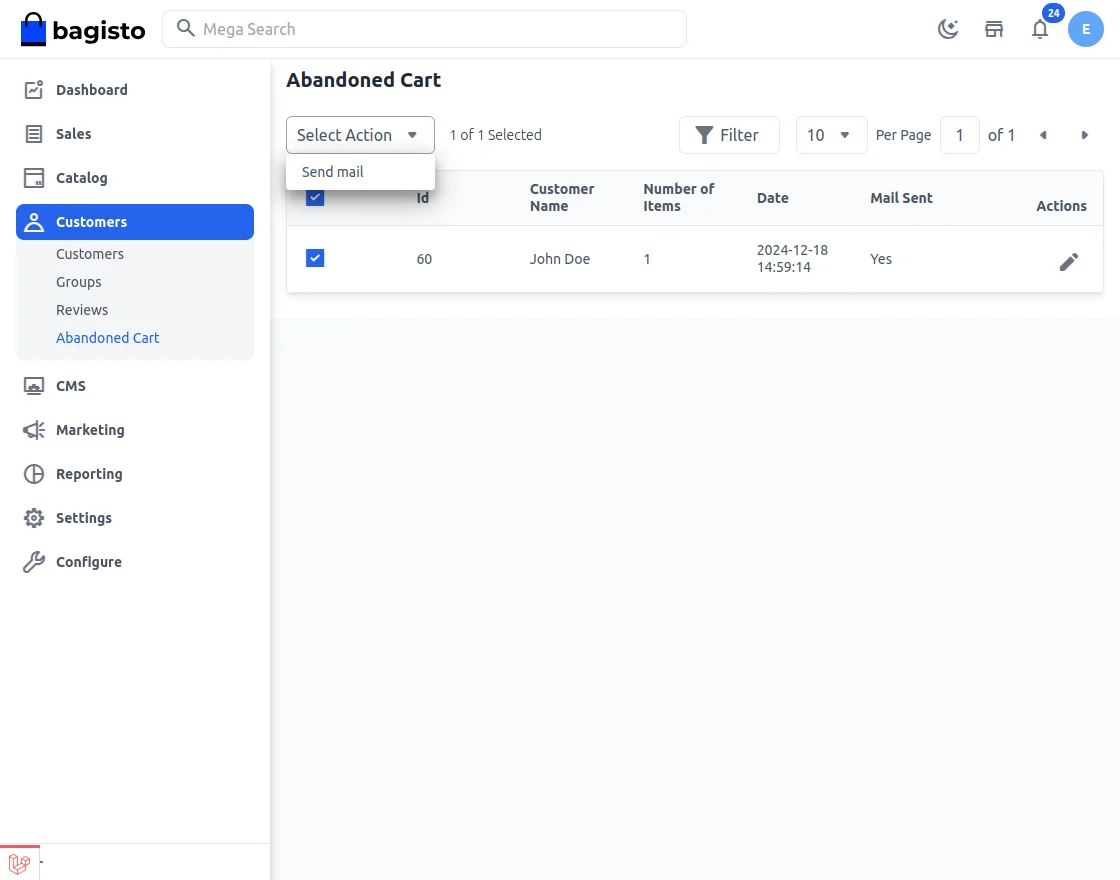Open the storefront shop icon

tap(994, 29)
